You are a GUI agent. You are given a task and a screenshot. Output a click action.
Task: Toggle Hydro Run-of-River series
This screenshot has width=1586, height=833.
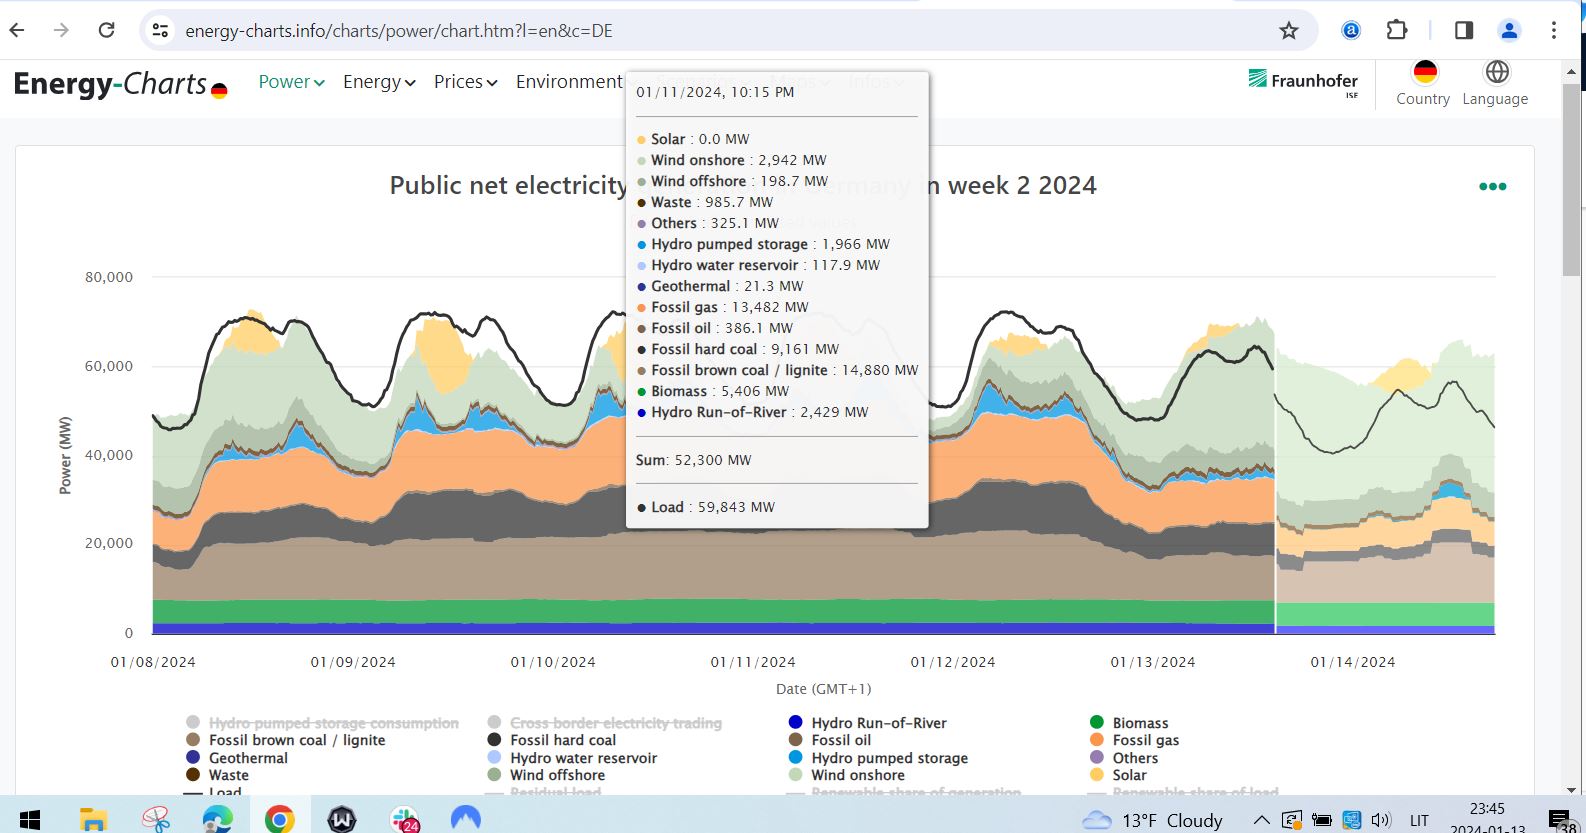click(x=867, y=723)
